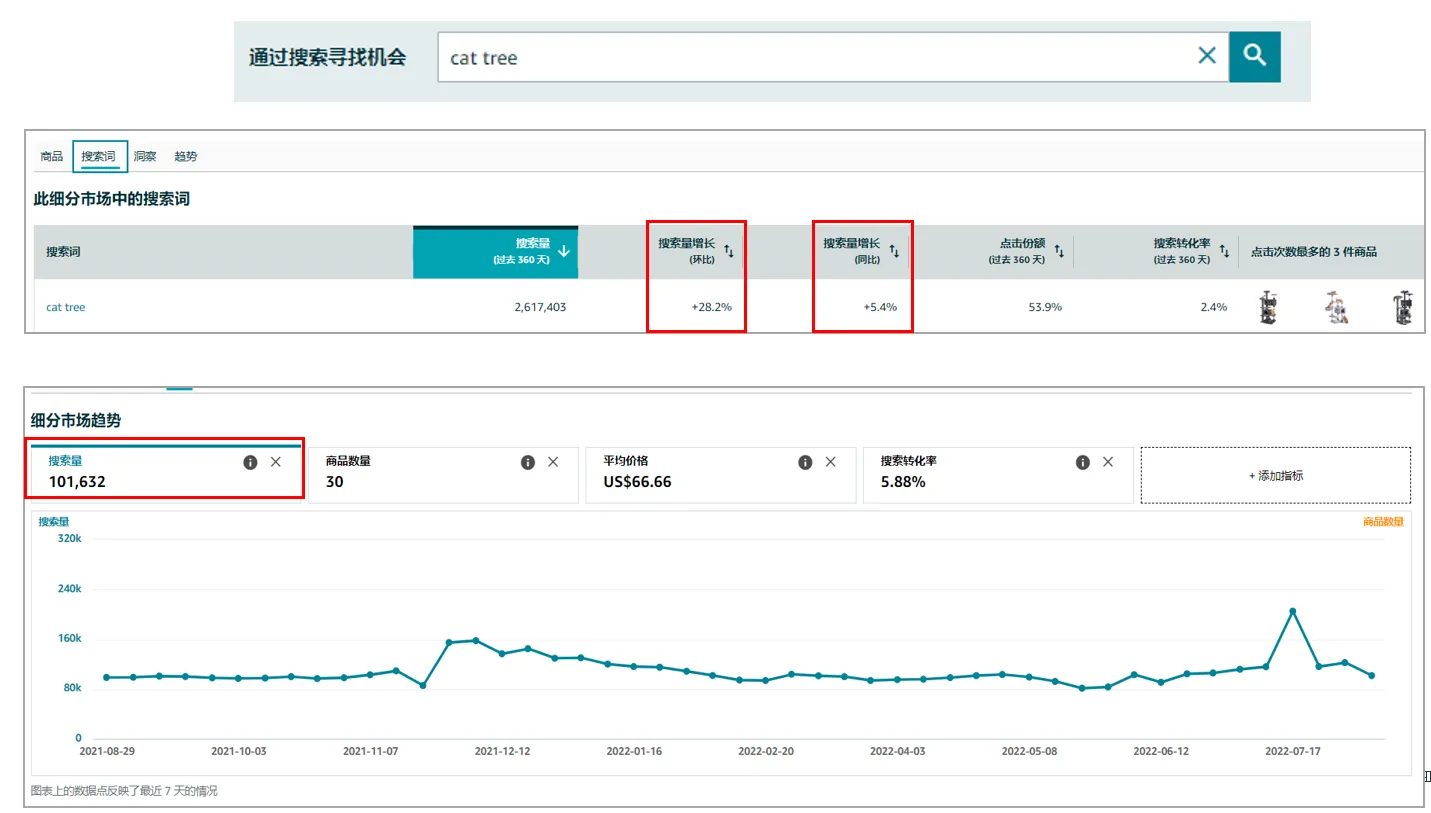Remove the 搜索转化率 metric card
The height and width of the screenshot is (813, 1431).
tap(1108, 462)
